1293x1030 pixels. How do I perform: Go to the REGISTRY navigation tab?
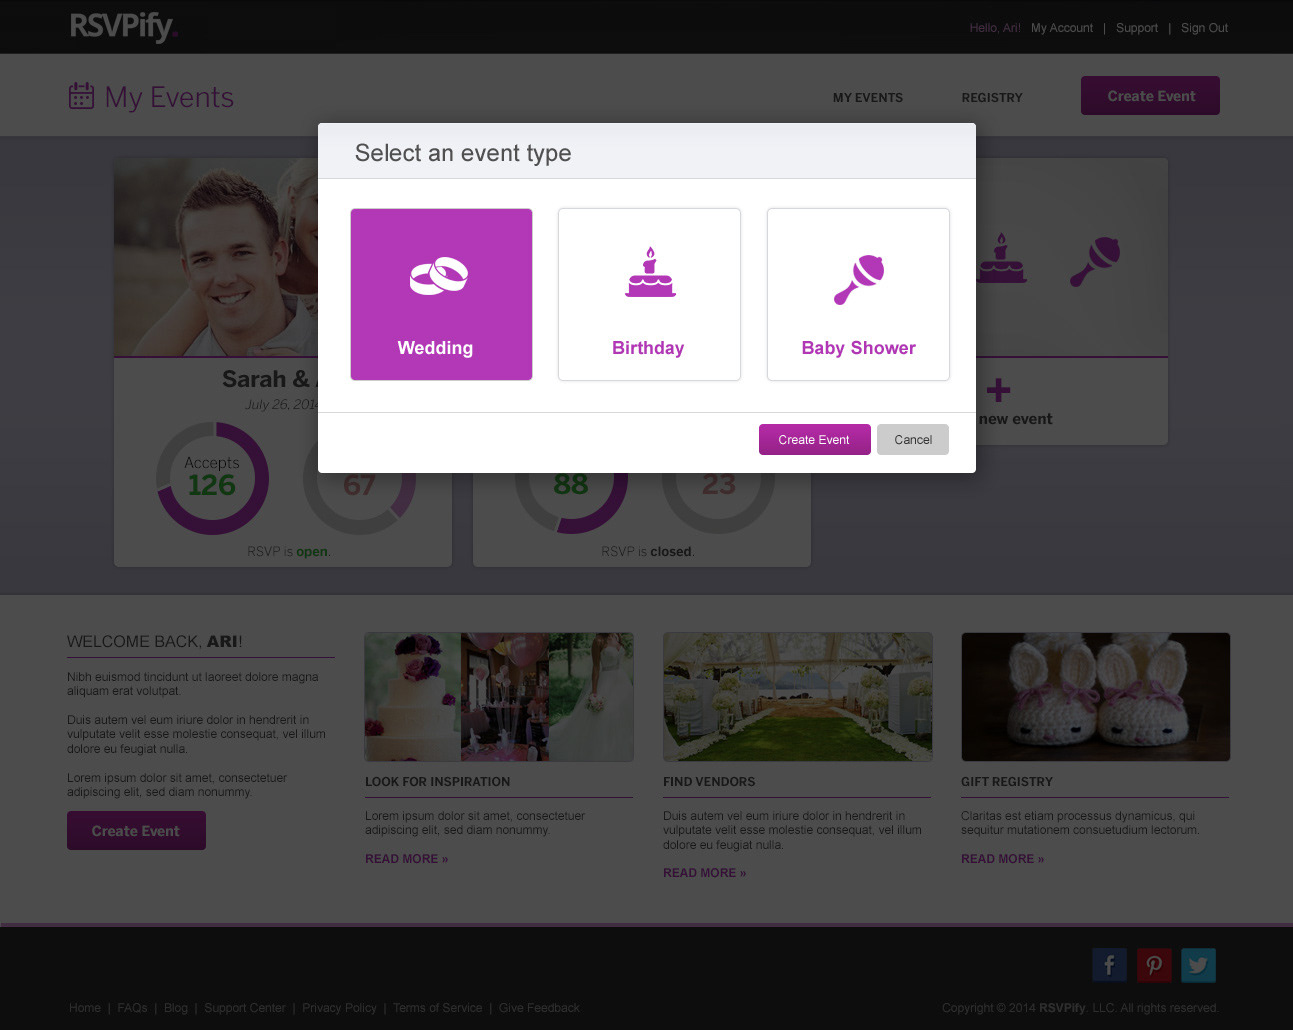[992, 98]
